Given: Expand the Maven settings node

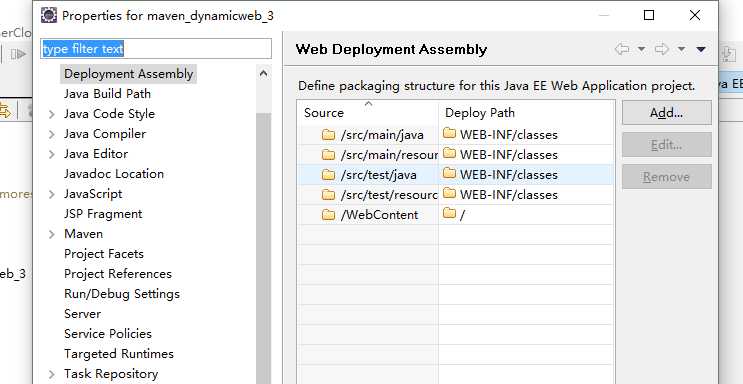Looking at the screenshot, I should click(52, 234).
